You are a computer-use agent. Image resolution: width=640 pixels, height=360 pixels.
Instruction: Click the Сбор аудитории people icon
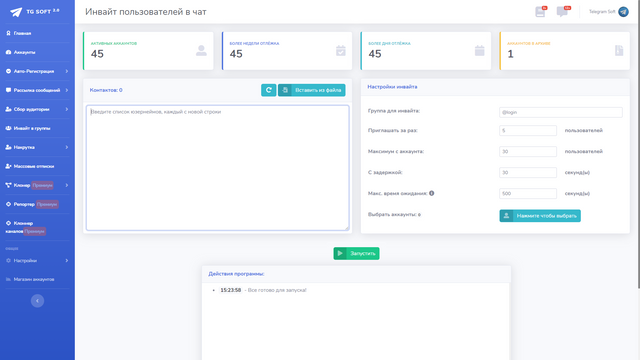(x=8, y=109)
